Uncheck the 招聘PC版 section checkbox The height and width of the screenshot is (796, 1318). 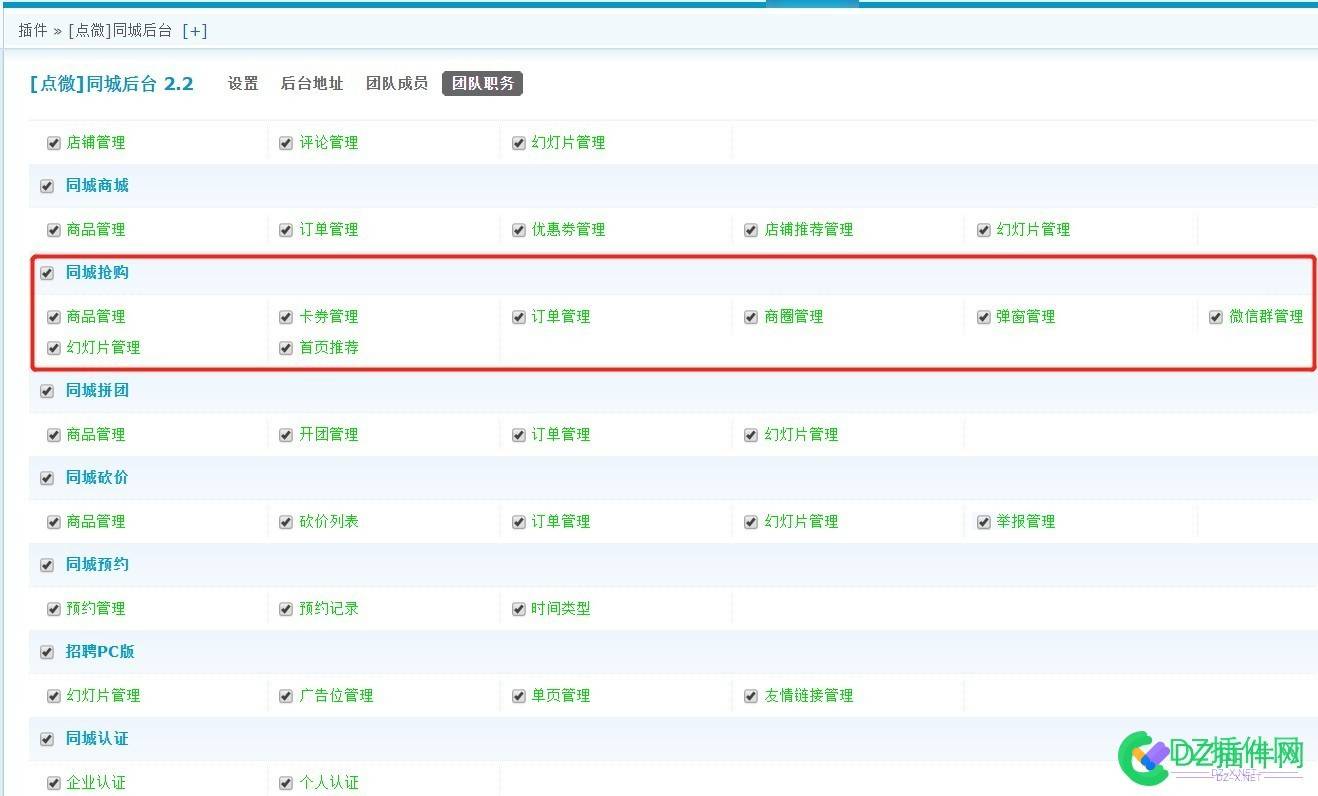(x=47, y=652)
